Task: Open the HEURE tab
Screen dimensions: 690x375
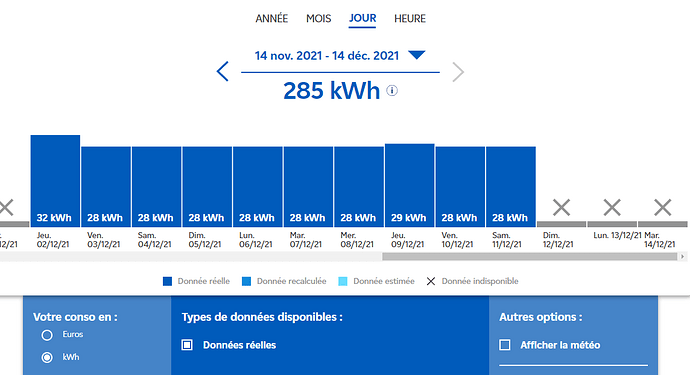Action: tap(410, 18)
